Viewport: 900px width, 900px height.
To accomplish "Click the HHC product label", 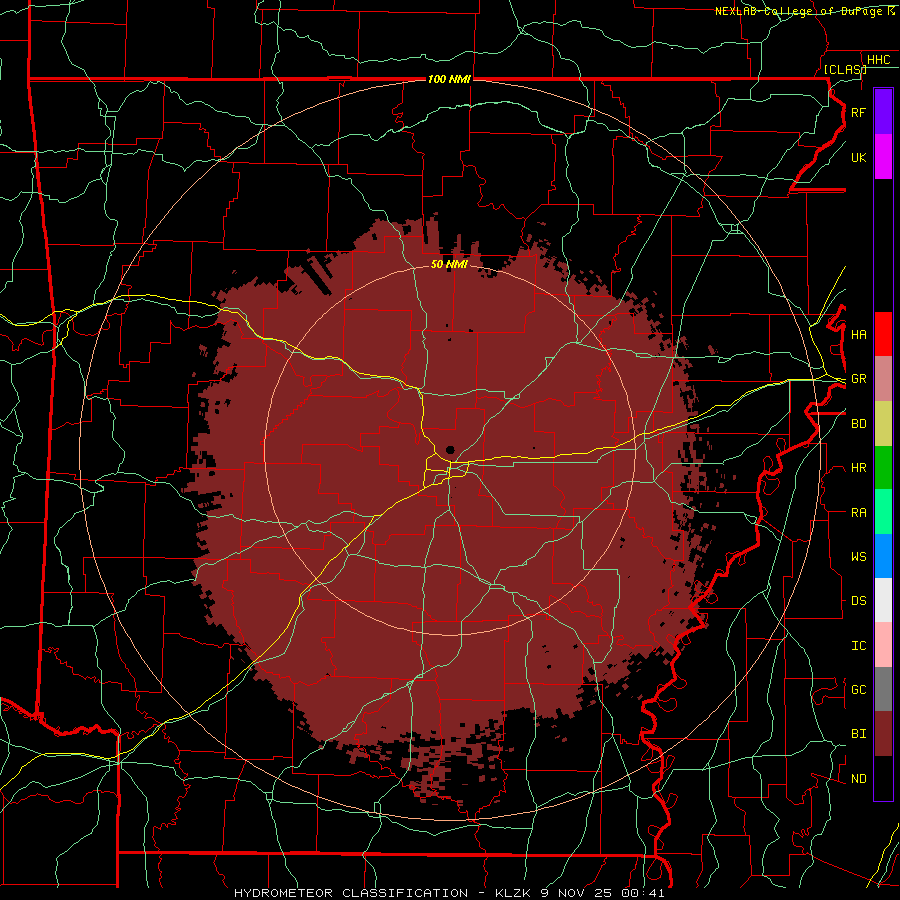I will pos(878,60).
